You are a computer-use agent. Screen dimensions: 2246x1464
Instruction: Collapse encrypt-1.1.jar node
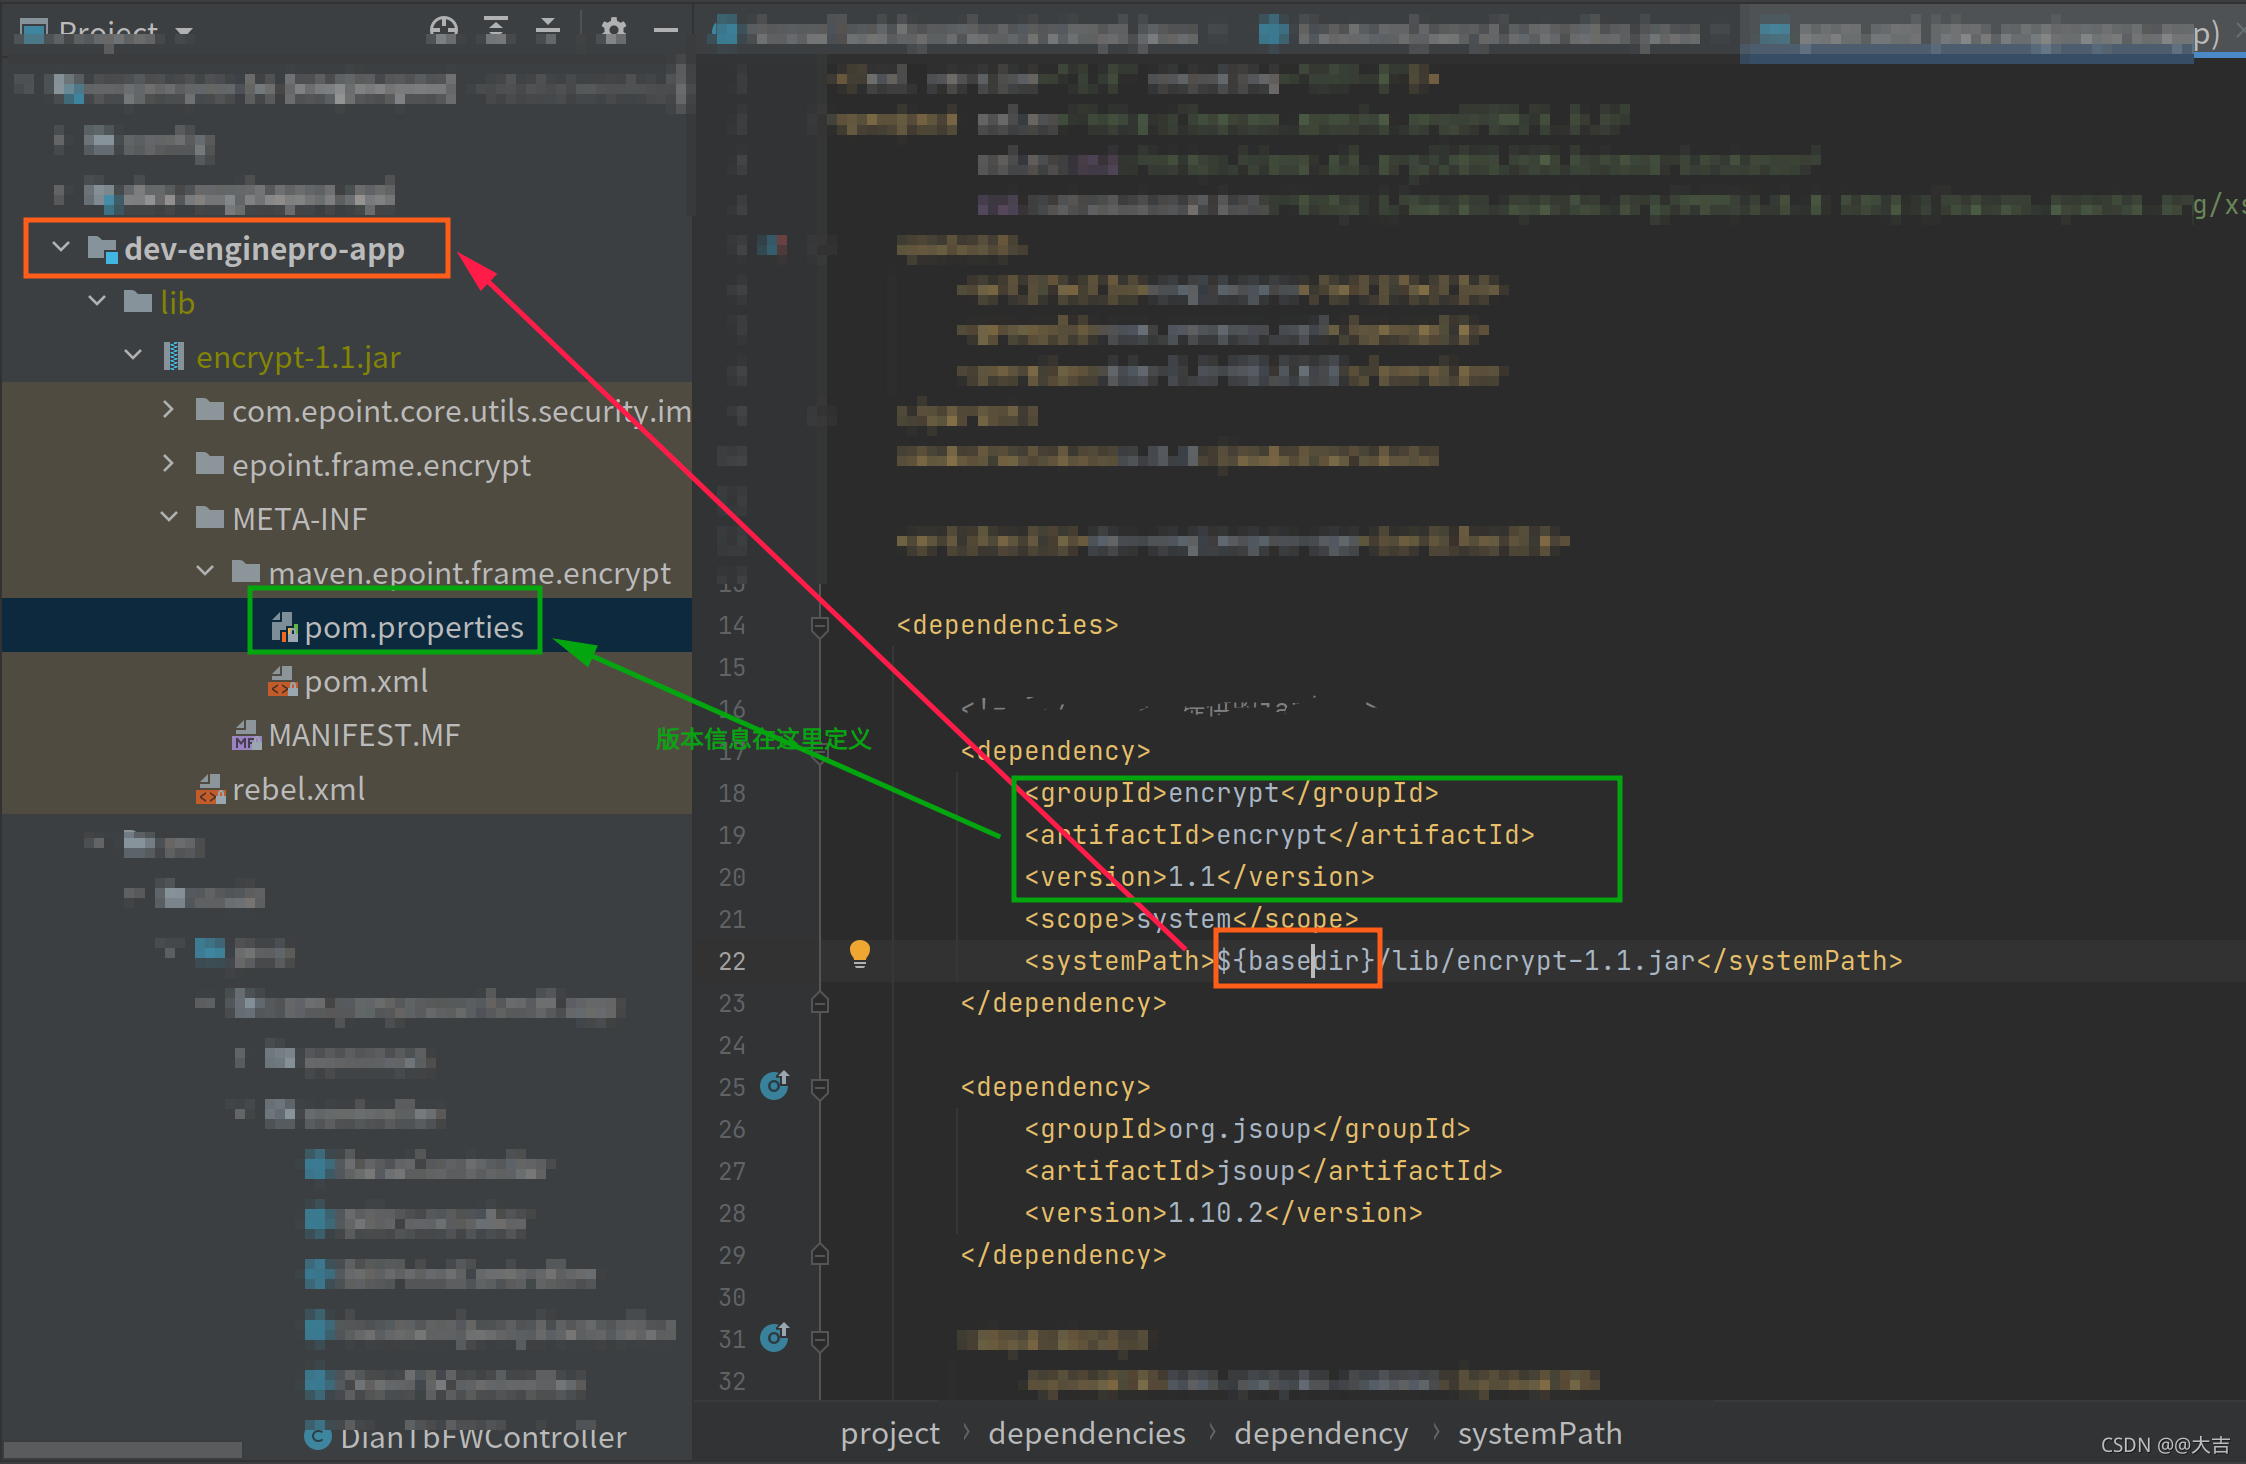tap(133, 355)
